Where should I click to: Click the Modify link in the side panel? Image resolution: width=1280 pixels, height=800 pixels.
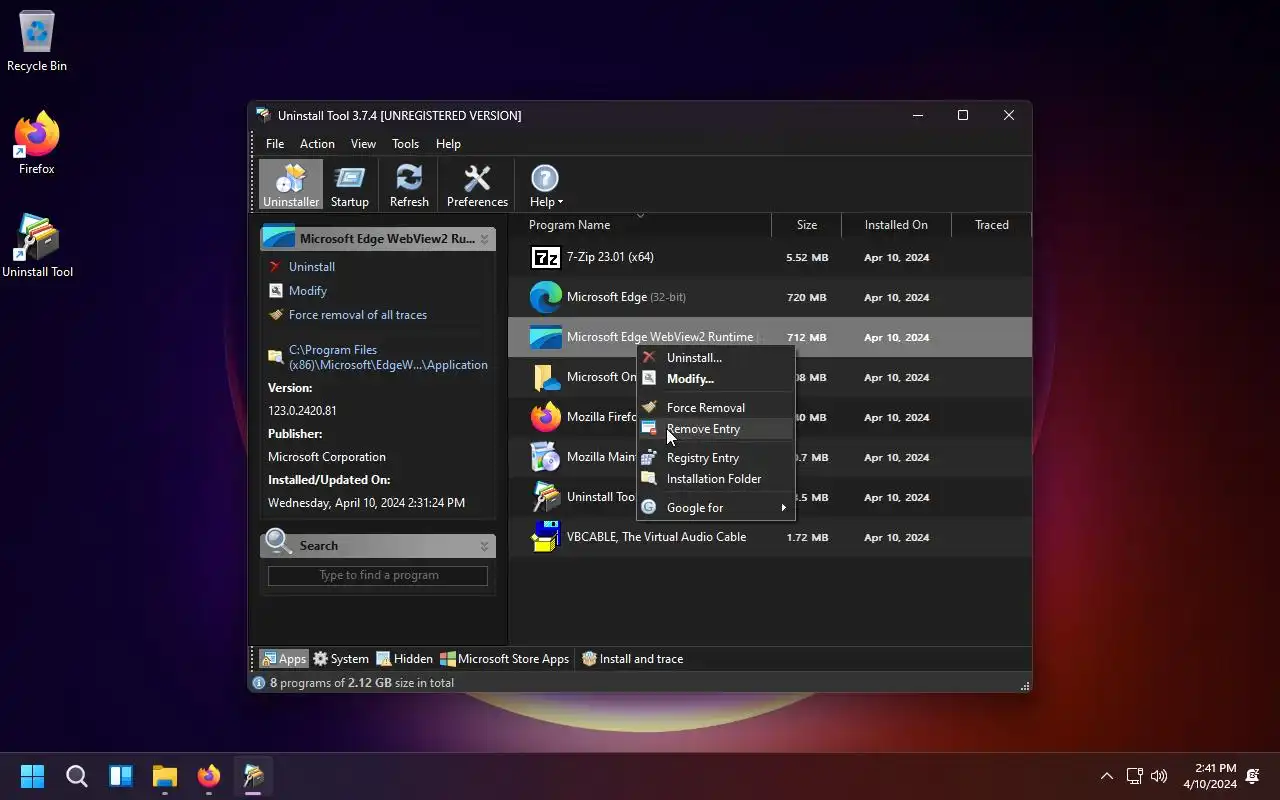click(308, 291)
